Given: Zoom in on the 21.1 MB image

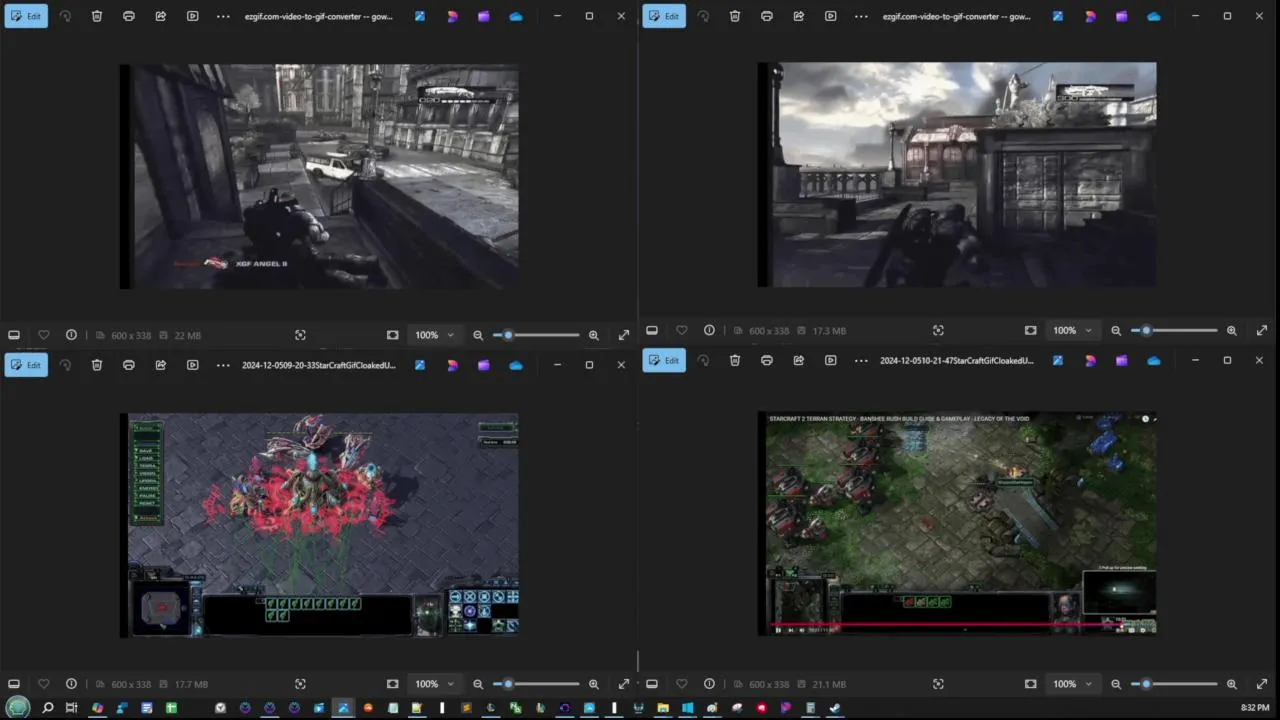Looking at the screenshot, I should tap(1232, 684).
